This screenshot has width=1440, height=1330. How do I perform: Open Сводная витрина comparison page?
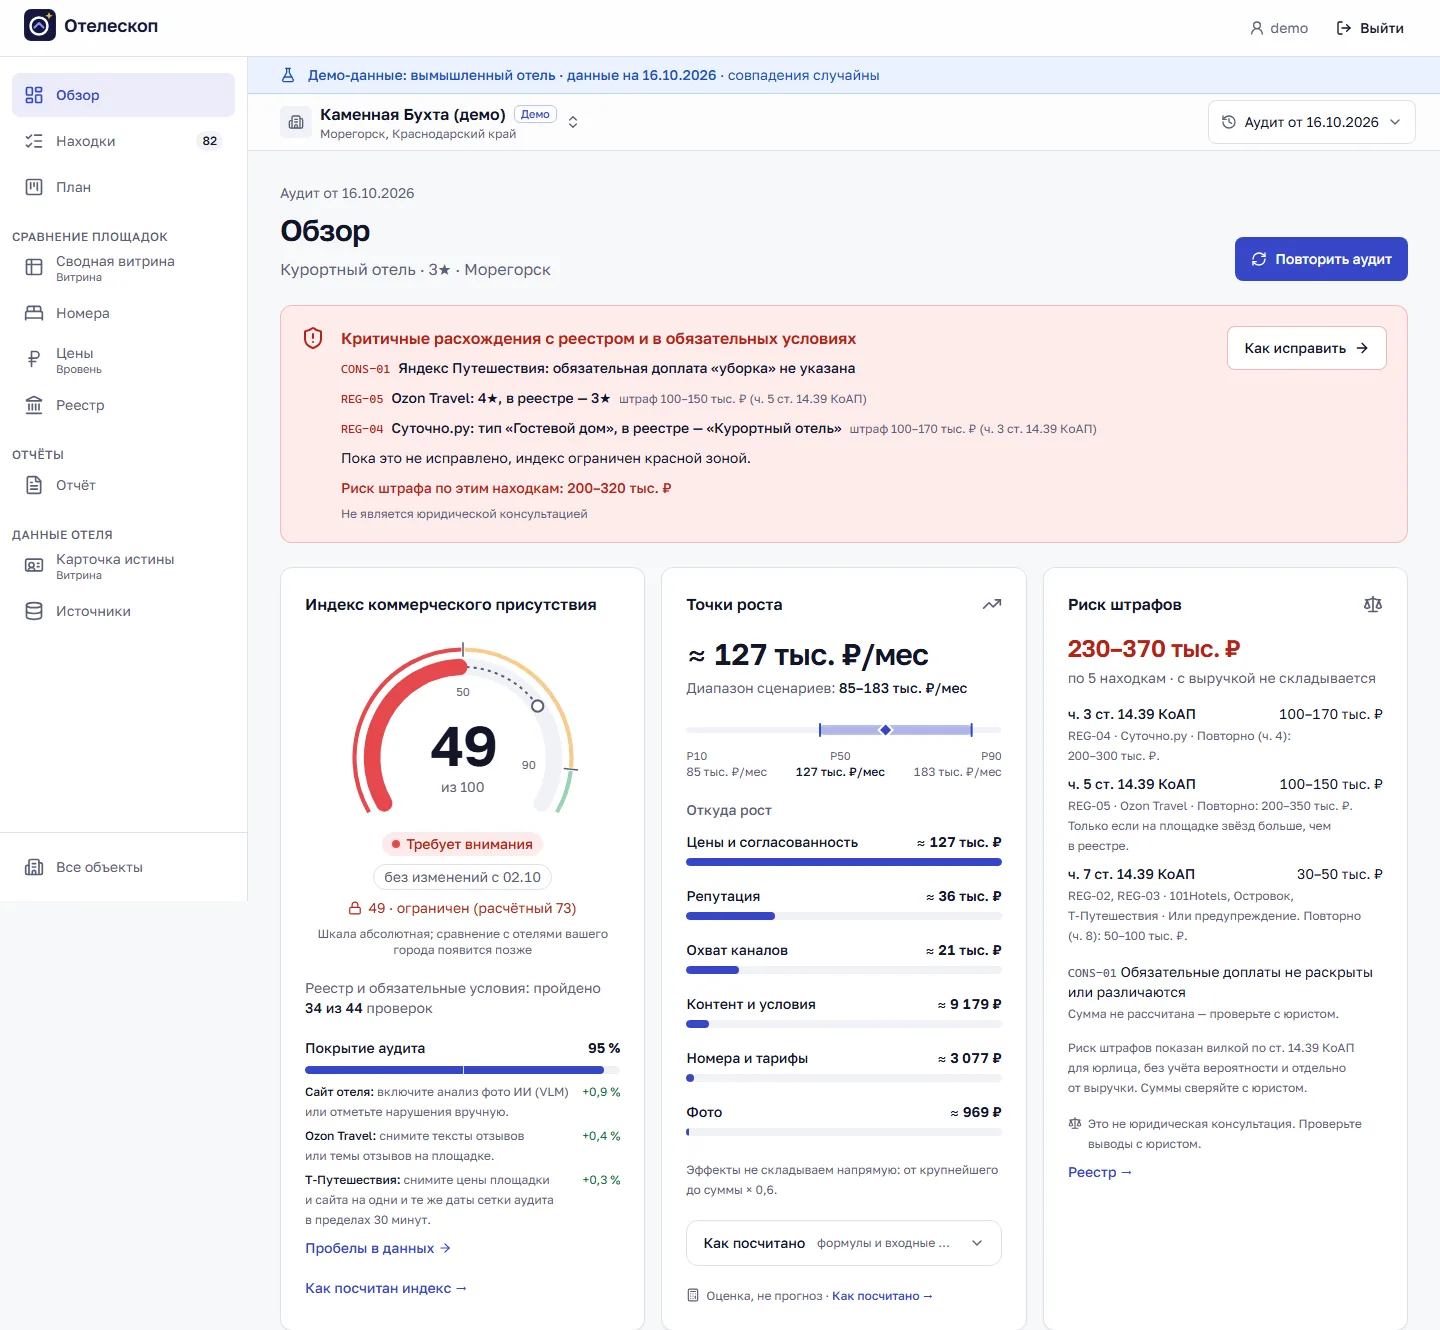tap(123, 267)
